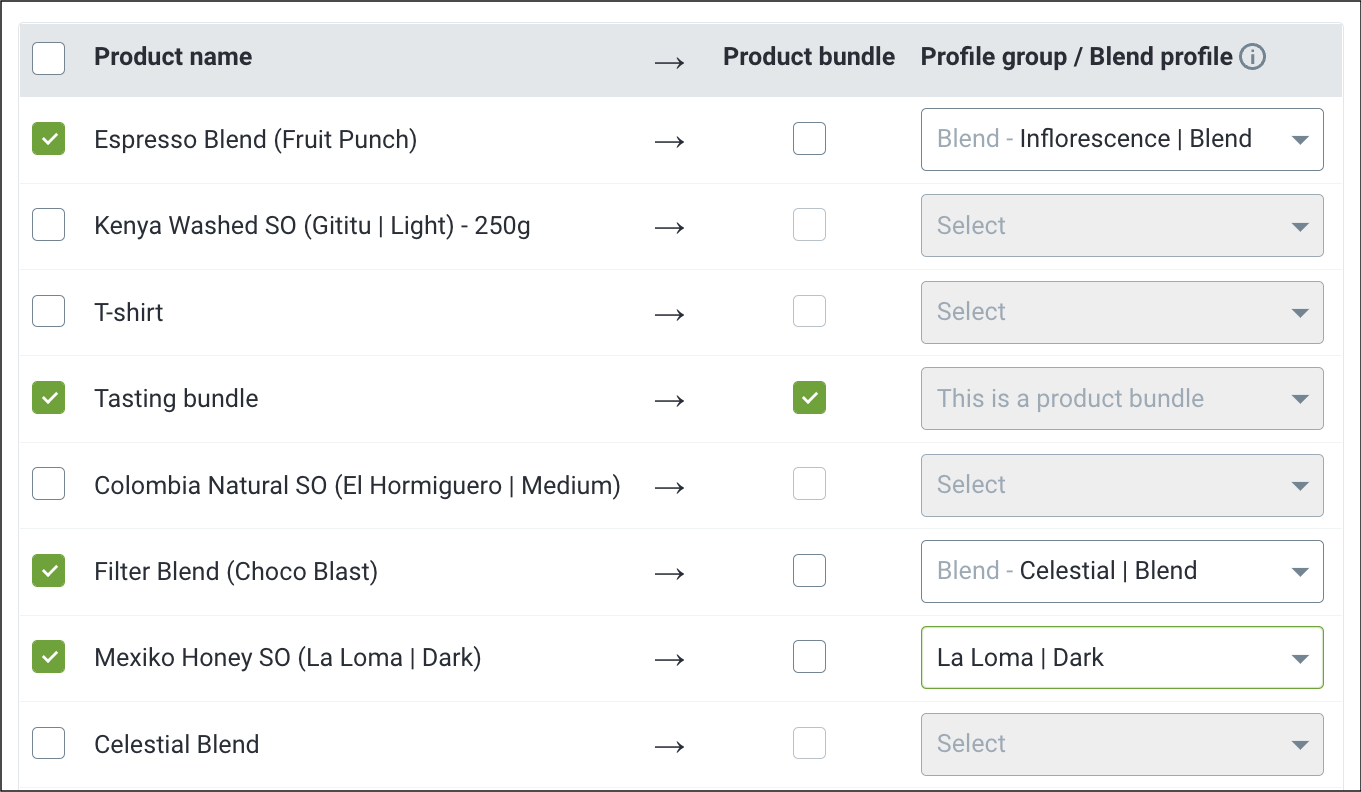Check Product bundle for Mexiko Honey SO
This screenshot has height=792, width=1361.
[x=810, y=657]
